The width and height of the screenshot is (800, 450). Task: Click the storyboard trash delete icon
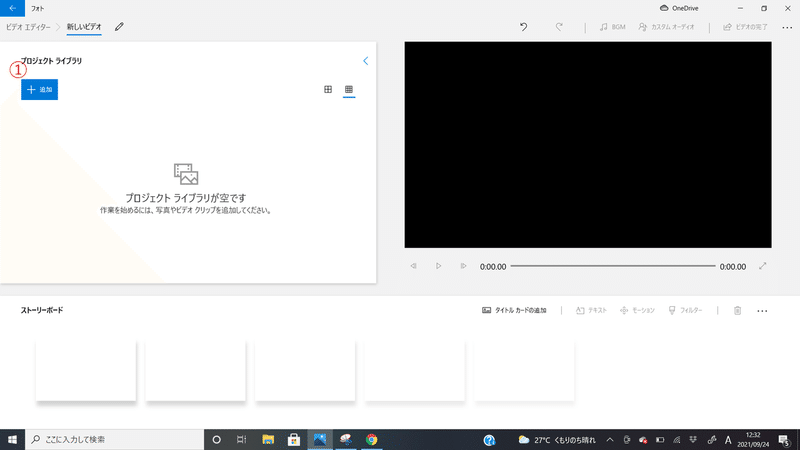coord(737,310)
